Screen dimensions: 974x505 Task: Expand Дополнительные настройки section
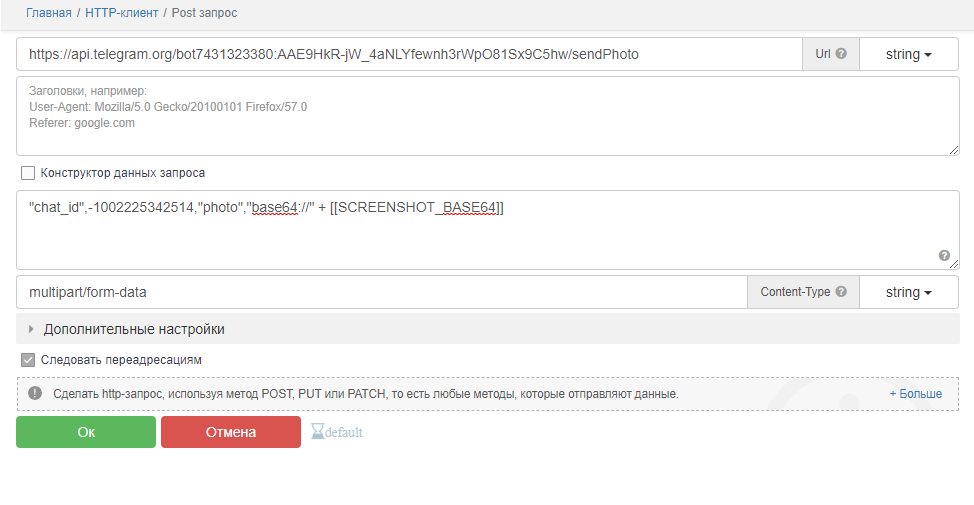coord(132,329)
